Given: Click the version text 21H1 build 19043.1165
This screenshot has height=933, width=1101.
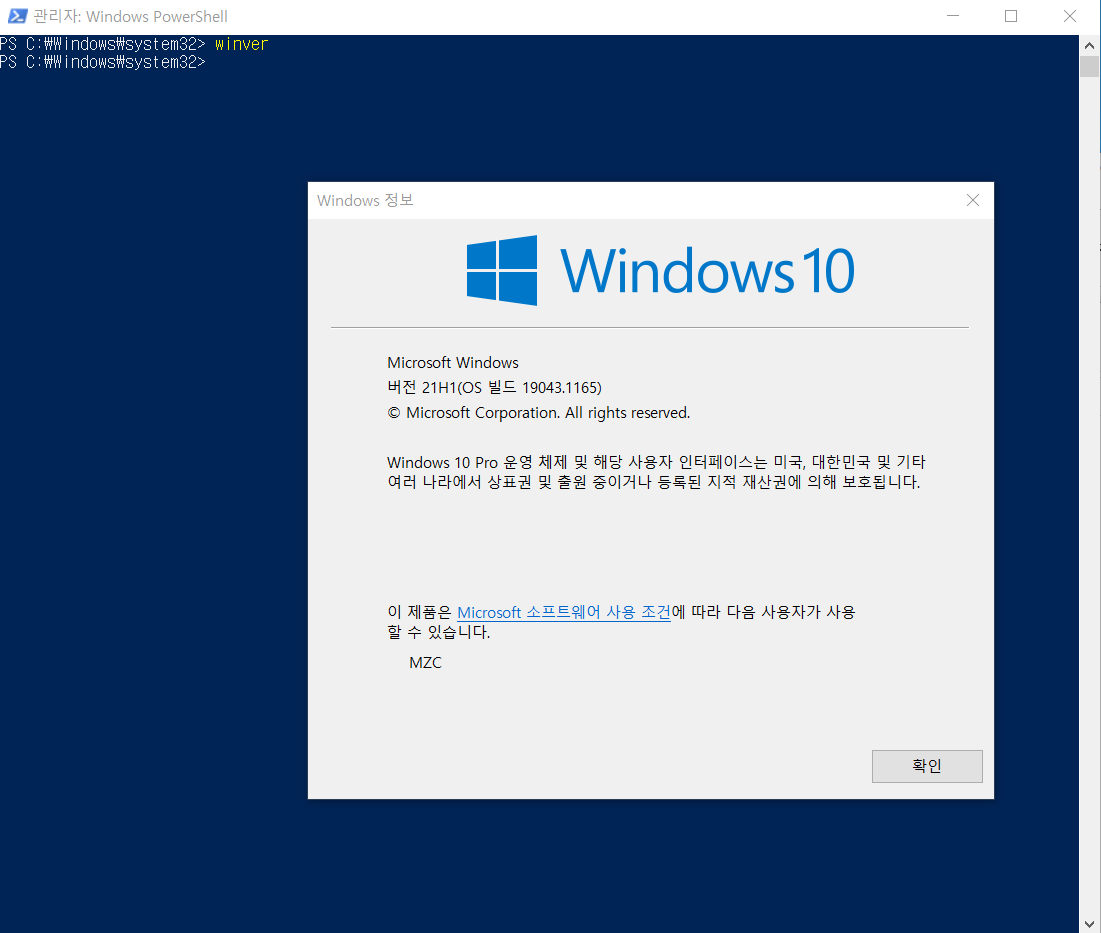Looking at the screenshot, I should click(x=494, y=388).
